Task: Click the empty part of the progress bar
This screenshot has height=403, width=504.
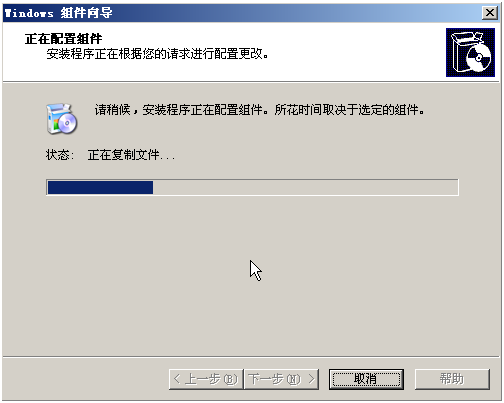Action: 305,187
